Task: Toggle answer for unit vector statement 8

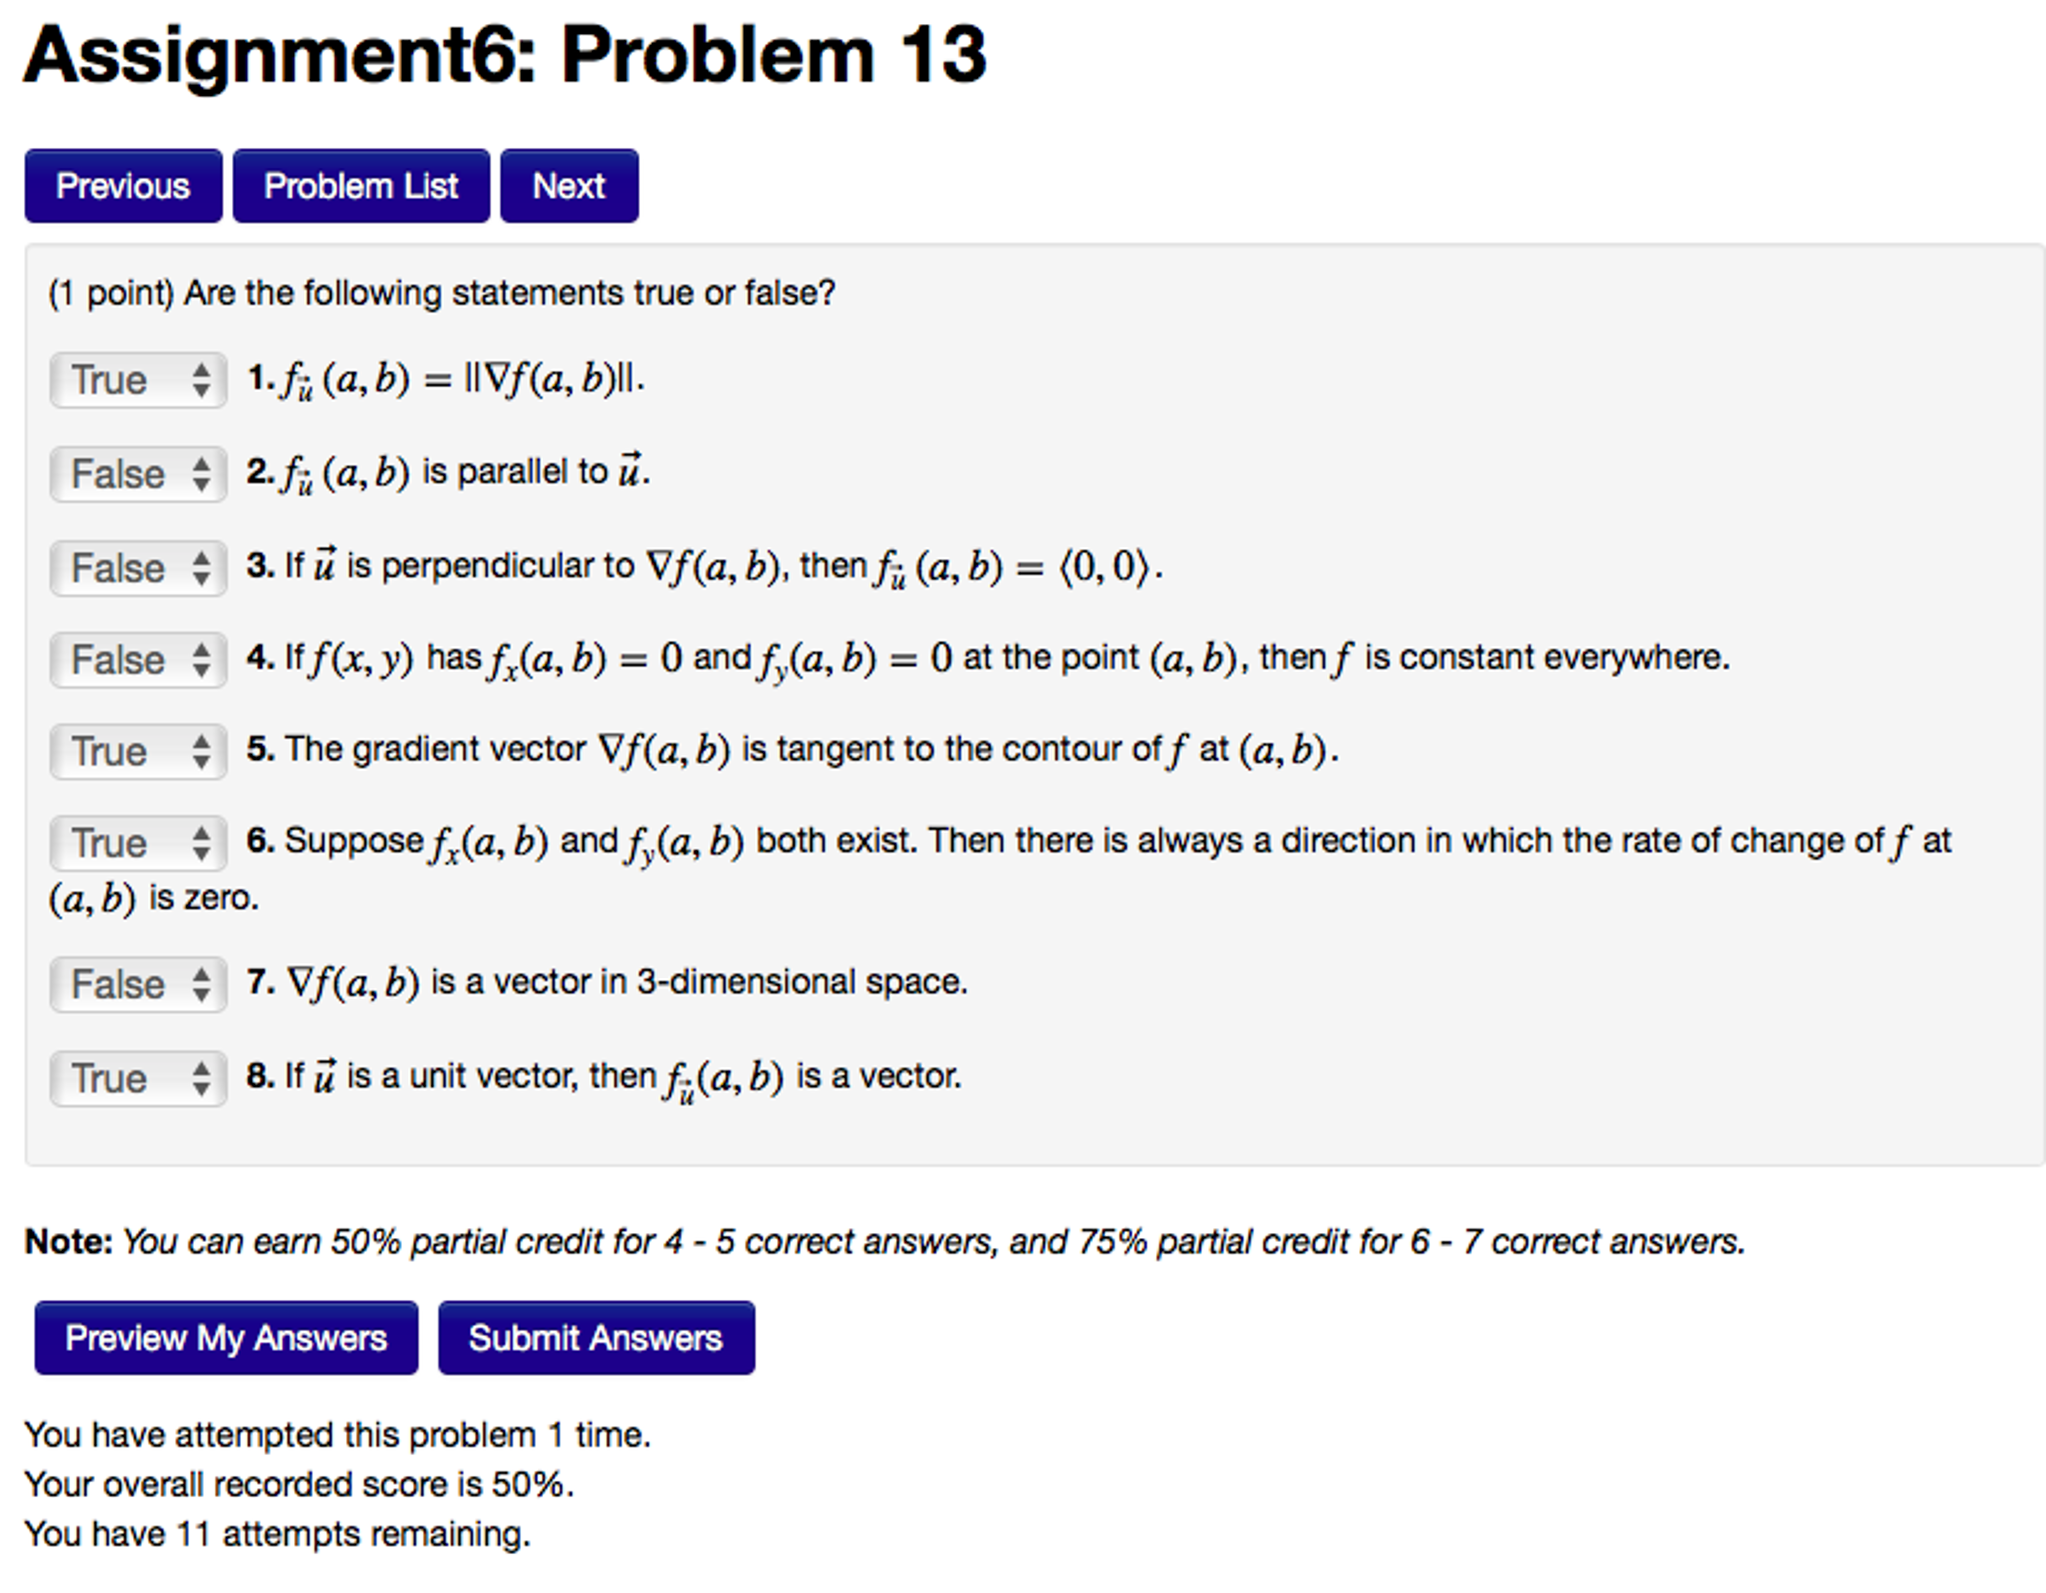Action: tap(123, 1078)
